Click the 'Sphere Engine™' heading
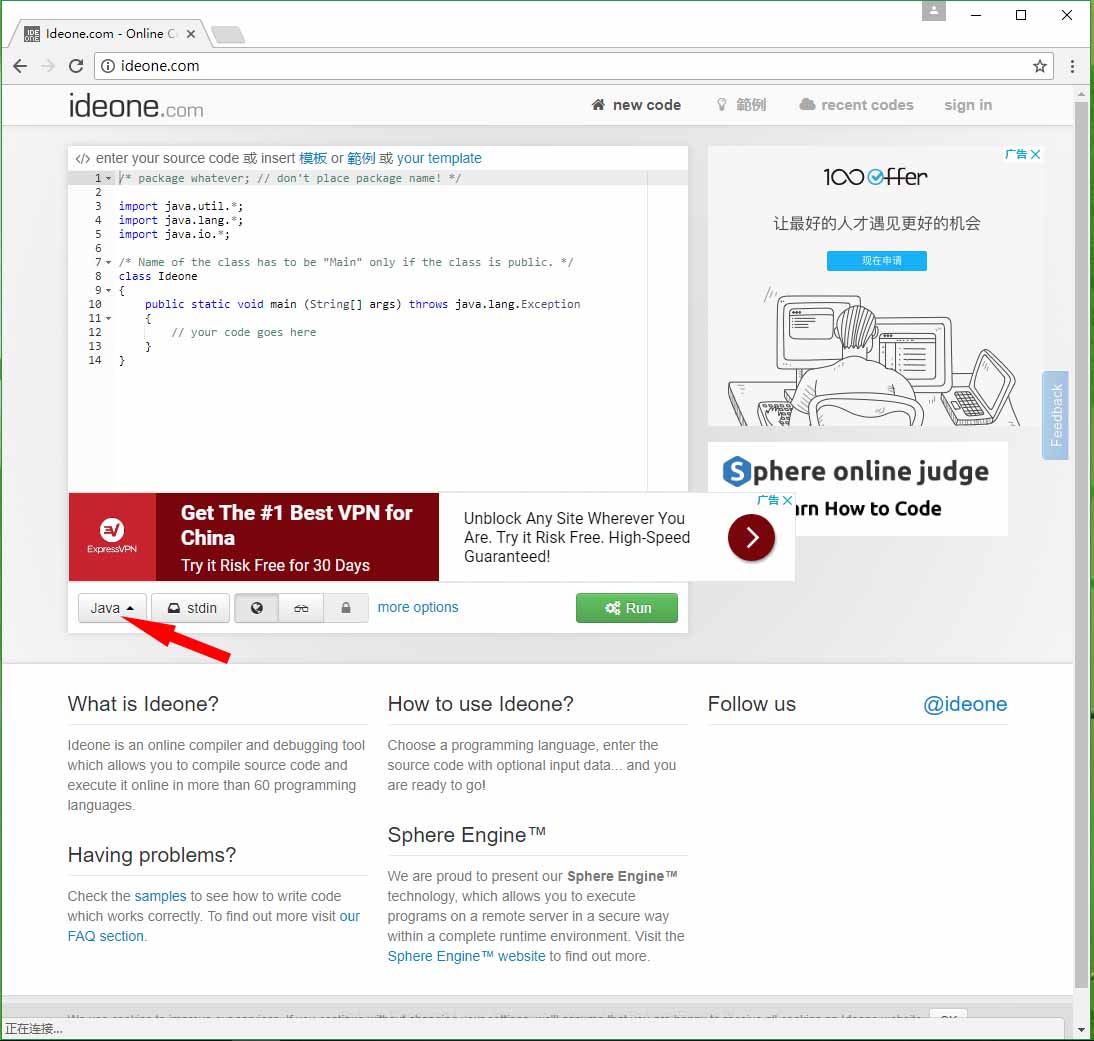 [x=467, y=834]
